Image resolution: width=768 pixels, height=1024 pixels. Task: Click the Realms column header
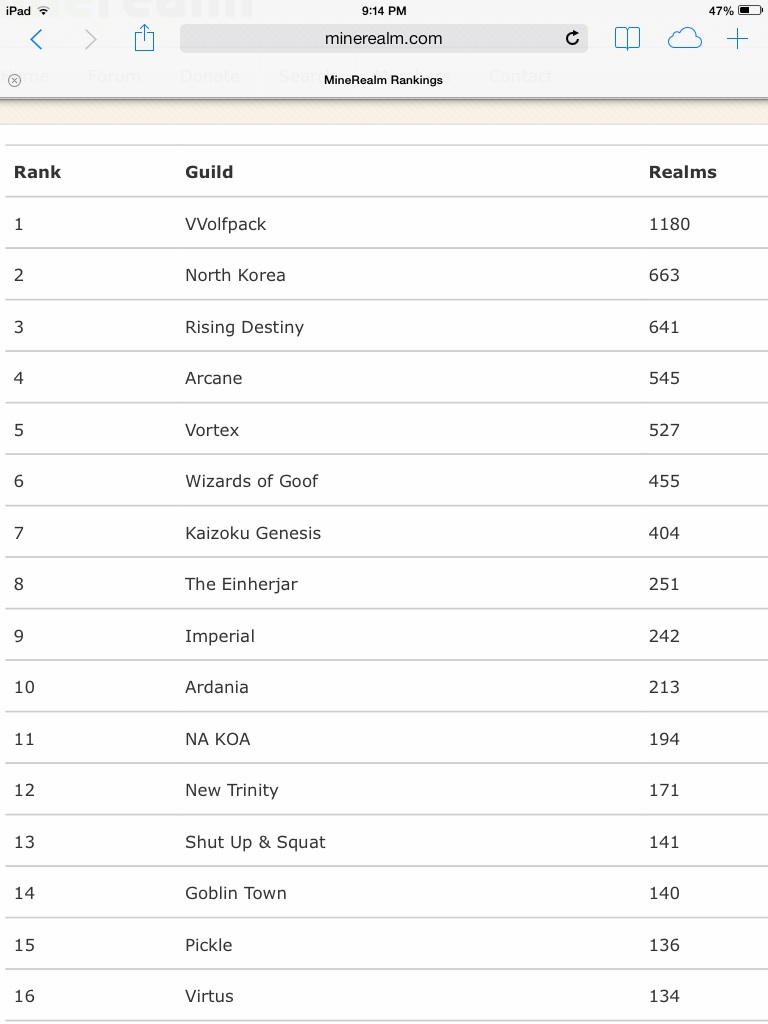click(682, 172)
